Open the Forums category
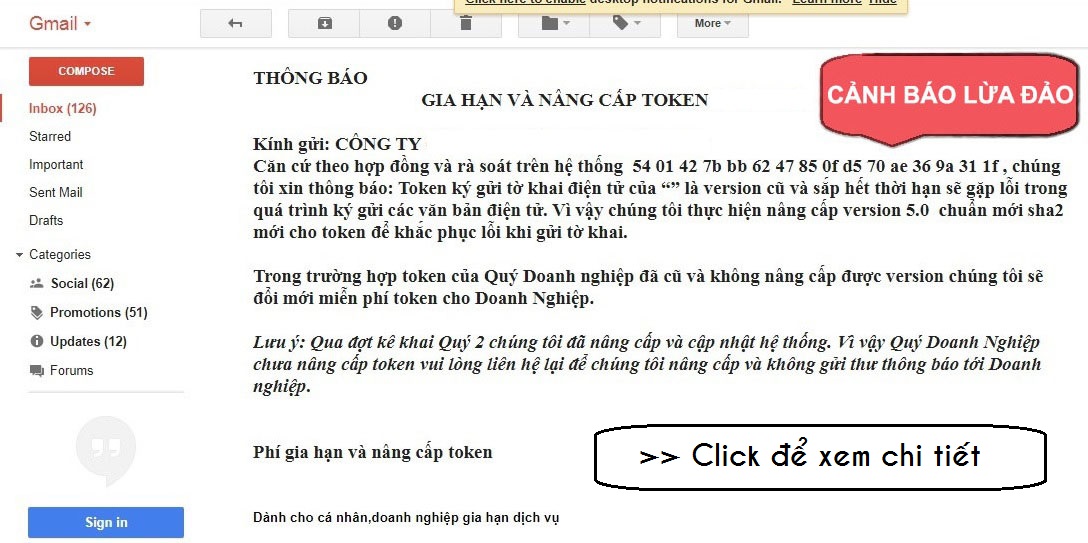Viewport: 1088px width, 543px height. [71, 371]
